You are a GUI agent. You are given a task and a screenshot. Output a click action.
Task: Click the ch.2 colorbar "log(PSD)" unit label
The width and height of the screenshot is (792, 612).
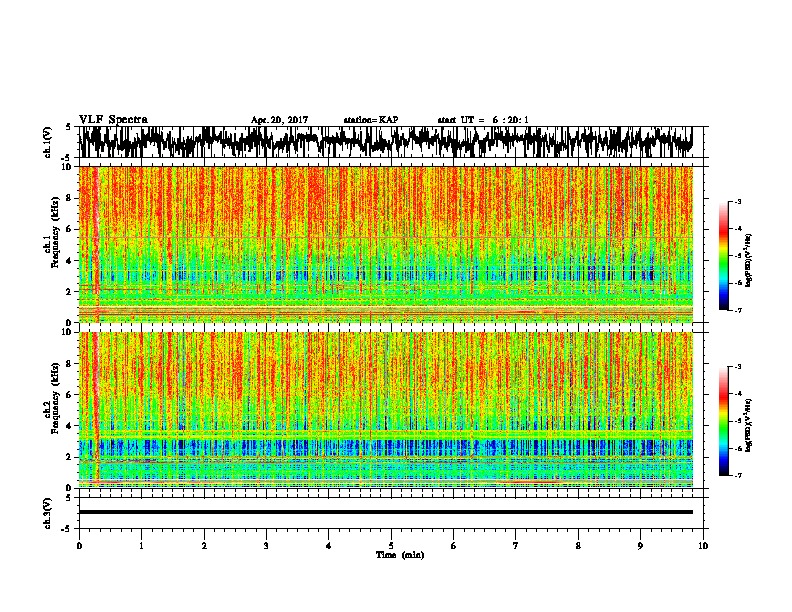coord(749,426)
